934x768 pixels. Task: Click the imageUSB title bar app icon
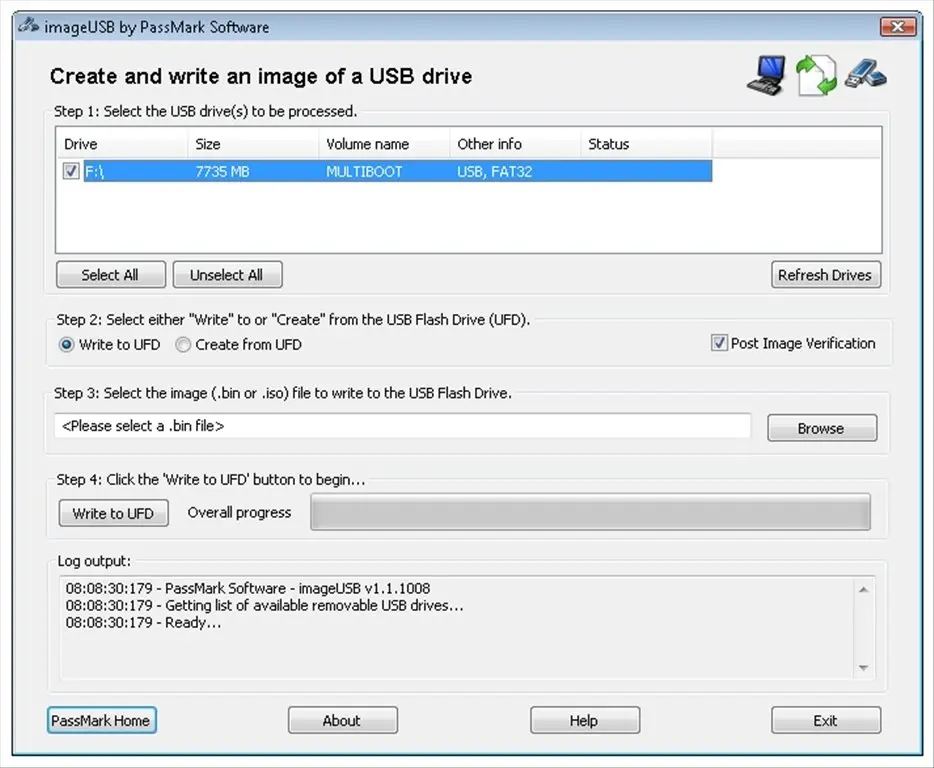tap(27, 26)
